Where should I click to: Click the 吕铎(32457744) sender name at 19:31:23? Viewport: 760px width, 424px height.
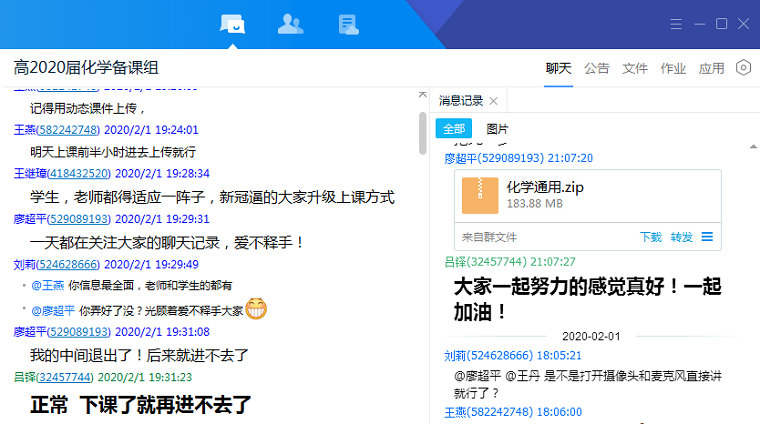[x=53, y=377]
